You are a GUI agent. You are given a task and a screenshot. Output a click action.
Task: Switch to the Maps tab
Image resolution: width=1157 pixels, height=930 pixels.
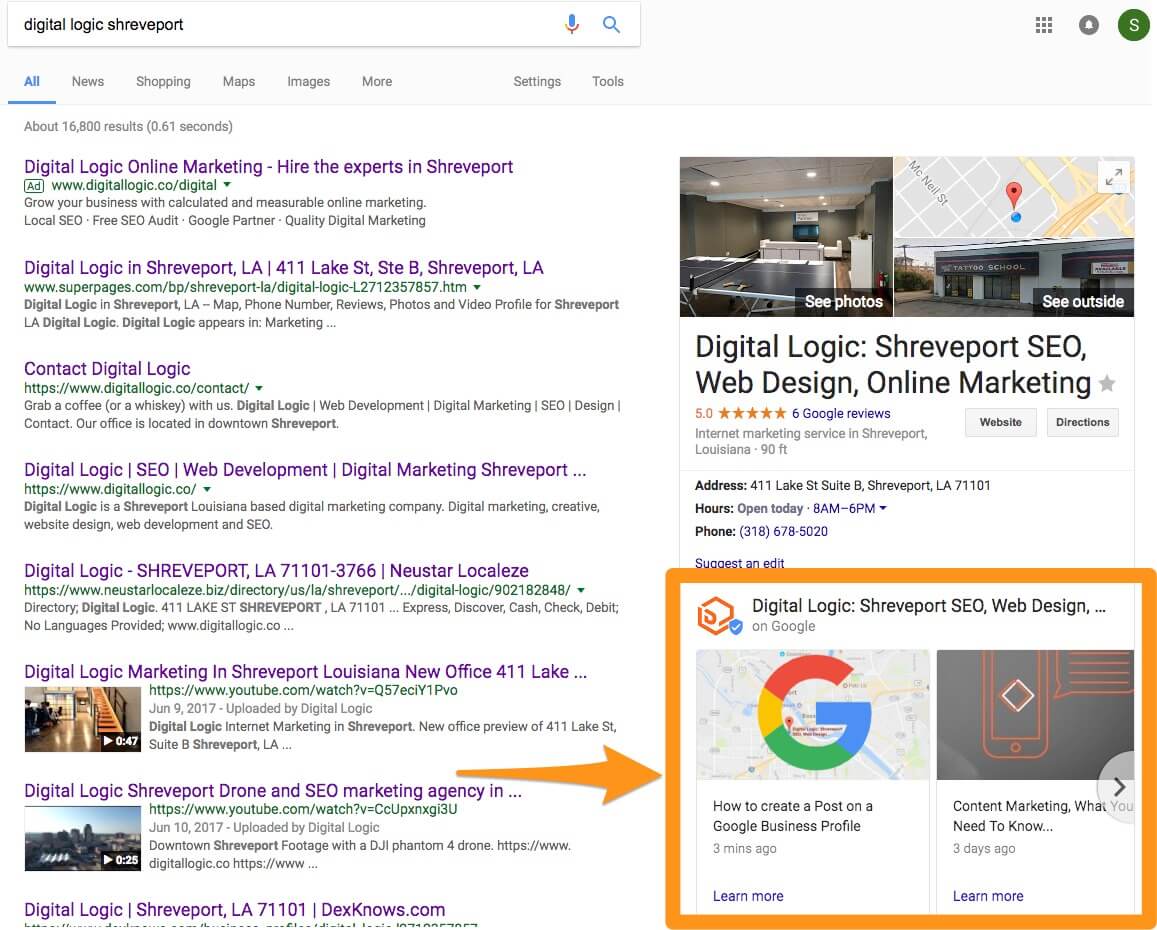(239, 81)
